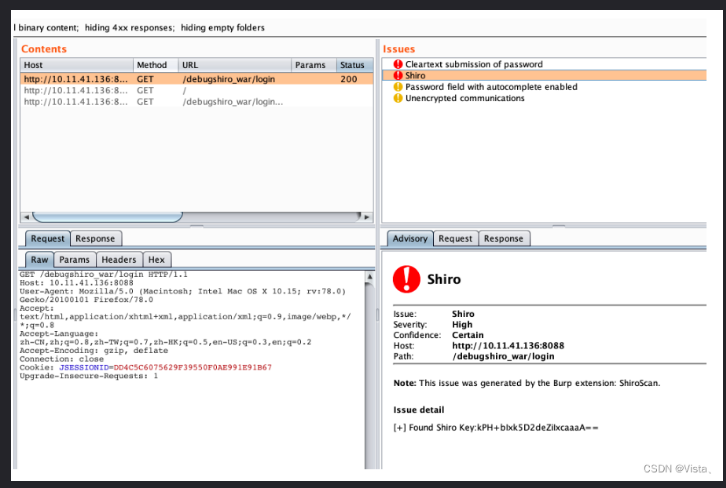Click the Severity value High
Image resolution: width=726 pixels, height=488 pixels.
pos(462,325)
